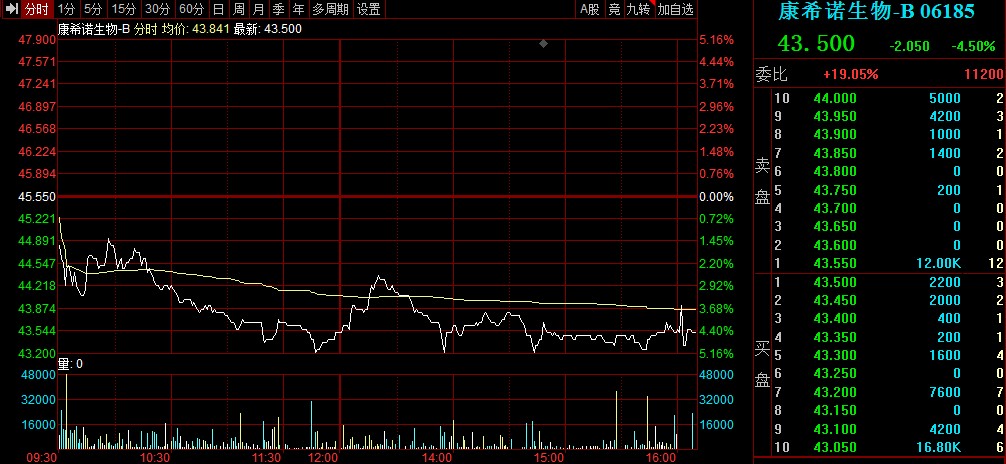This screenshot has height=464, width=1006.
Task: Select buy level 1 price 43.500
Action: (835, 282)
